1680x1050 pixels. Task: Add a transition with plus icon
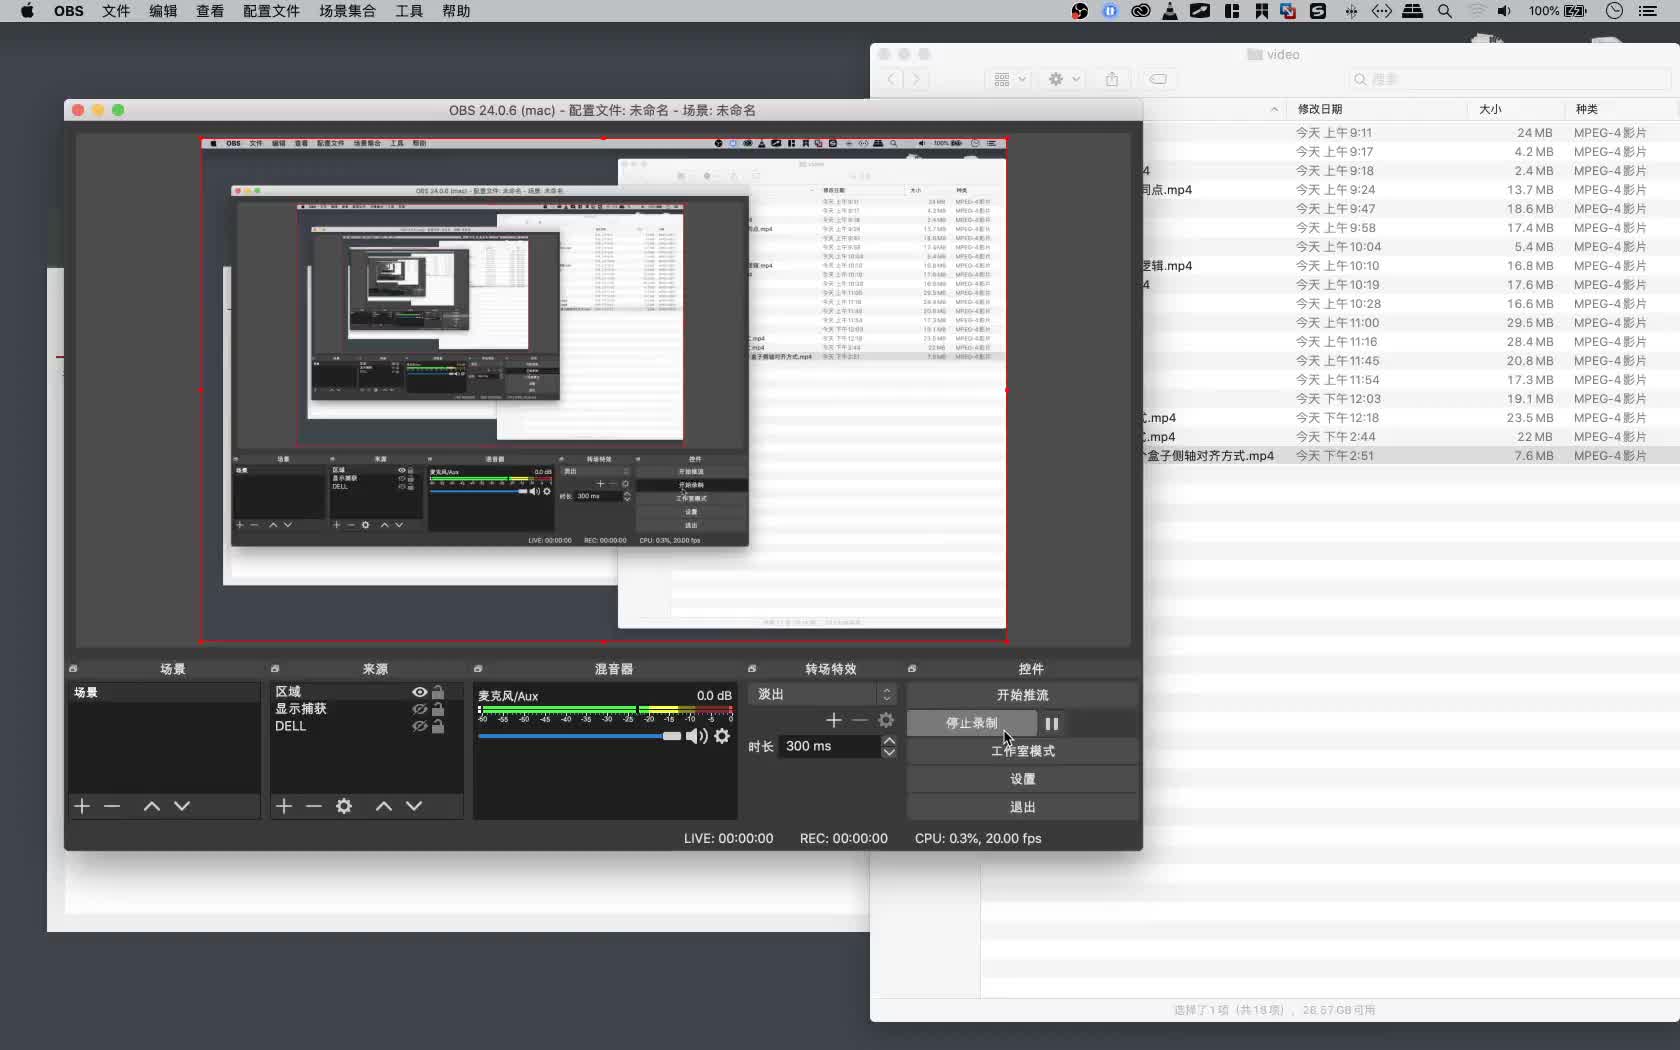(x=834, y=720)
